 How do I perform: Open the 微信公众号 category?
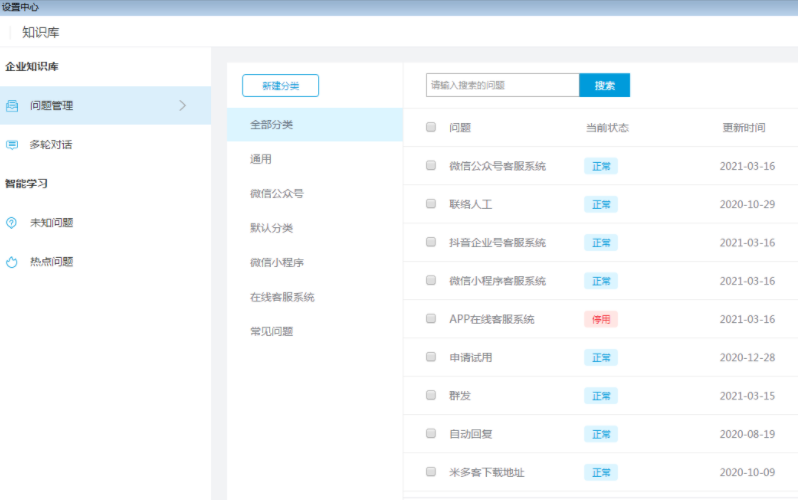pos(277,193)
